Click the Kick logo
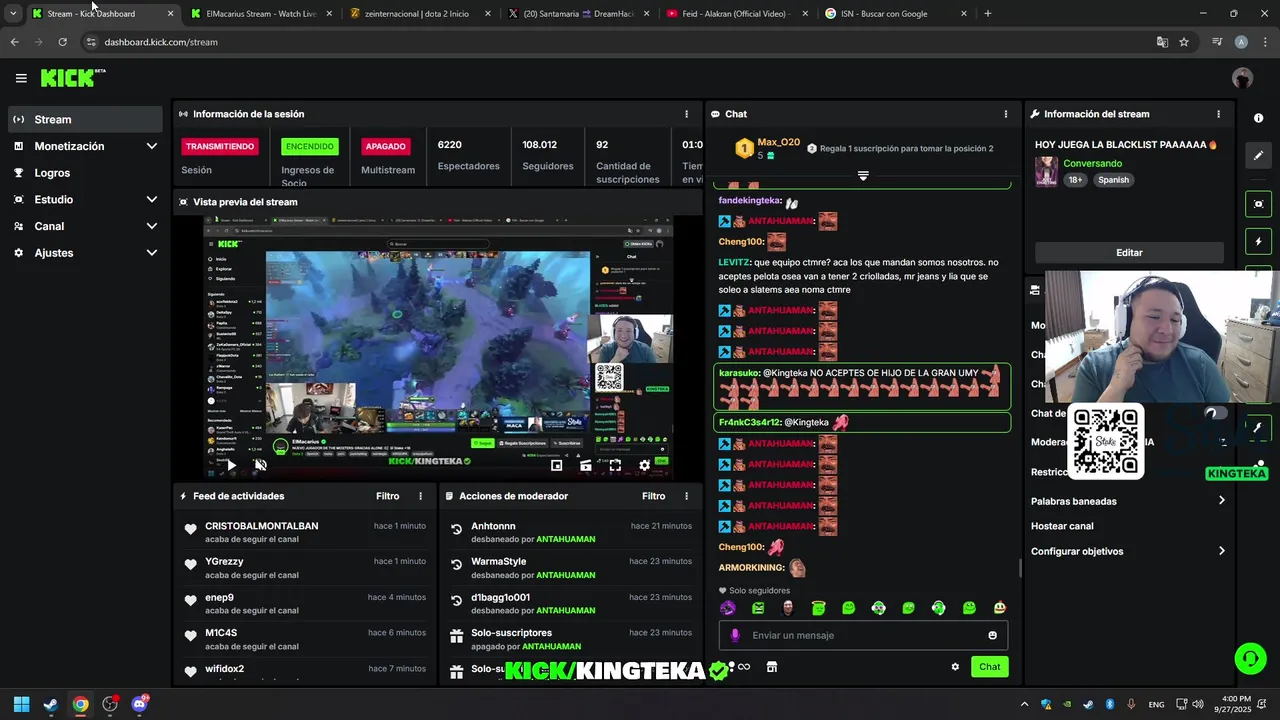 click(x=72, y=78)
